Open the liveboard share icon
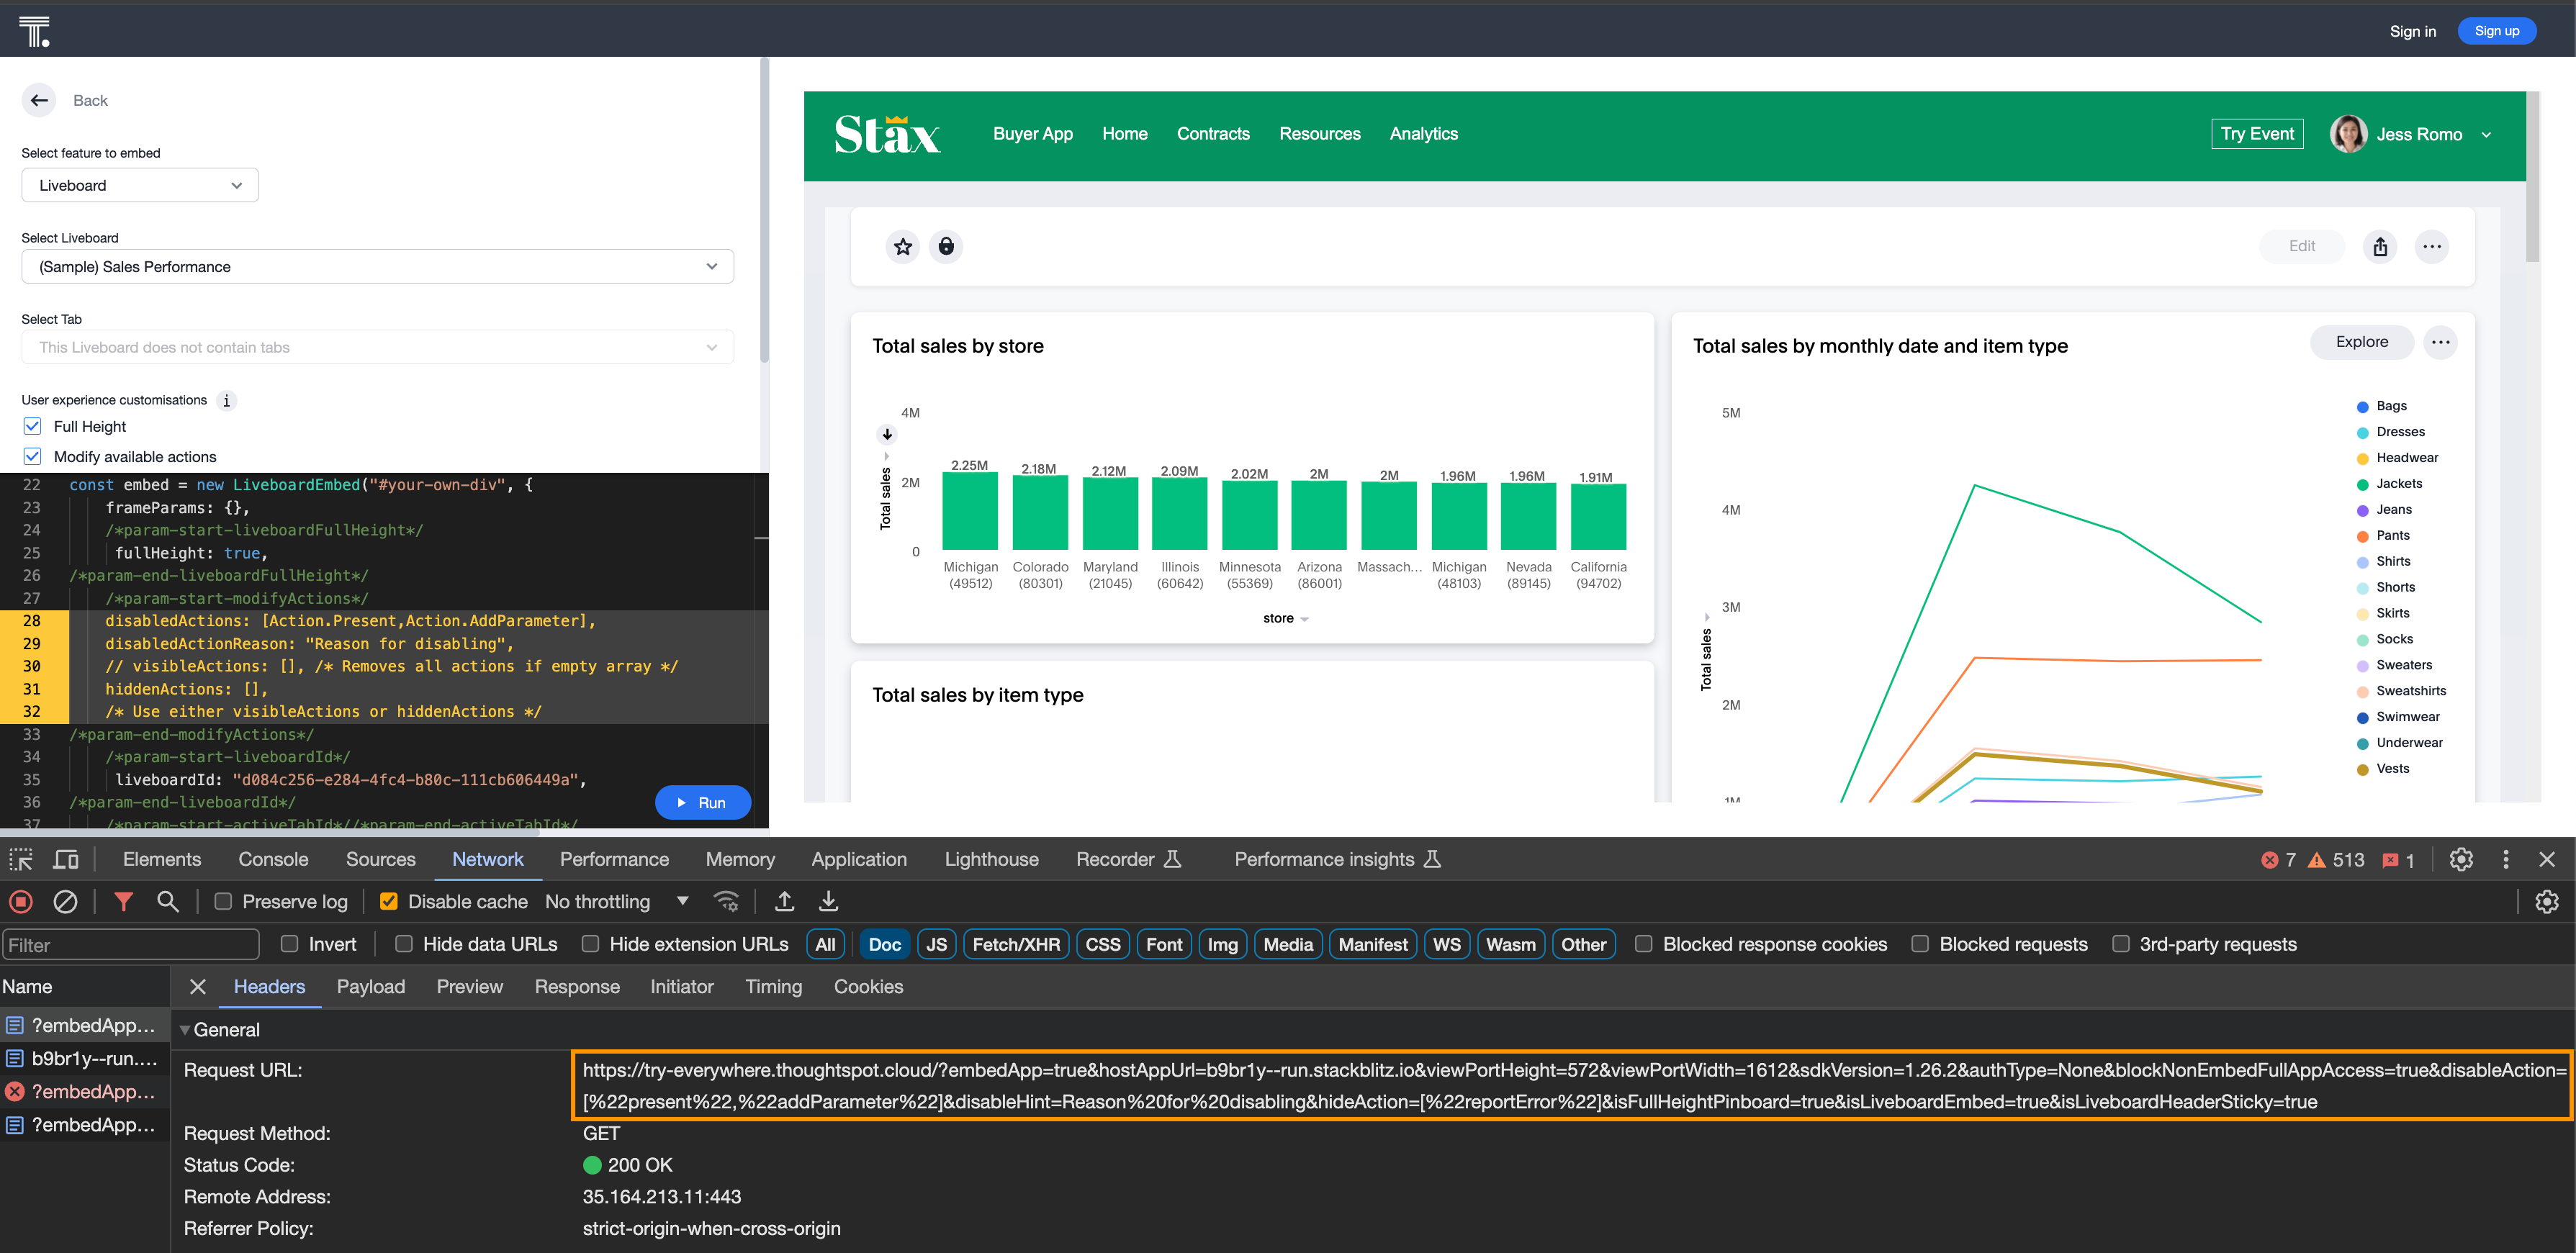Viewport: 2576px width, 1253px height. click(2381, 246)
